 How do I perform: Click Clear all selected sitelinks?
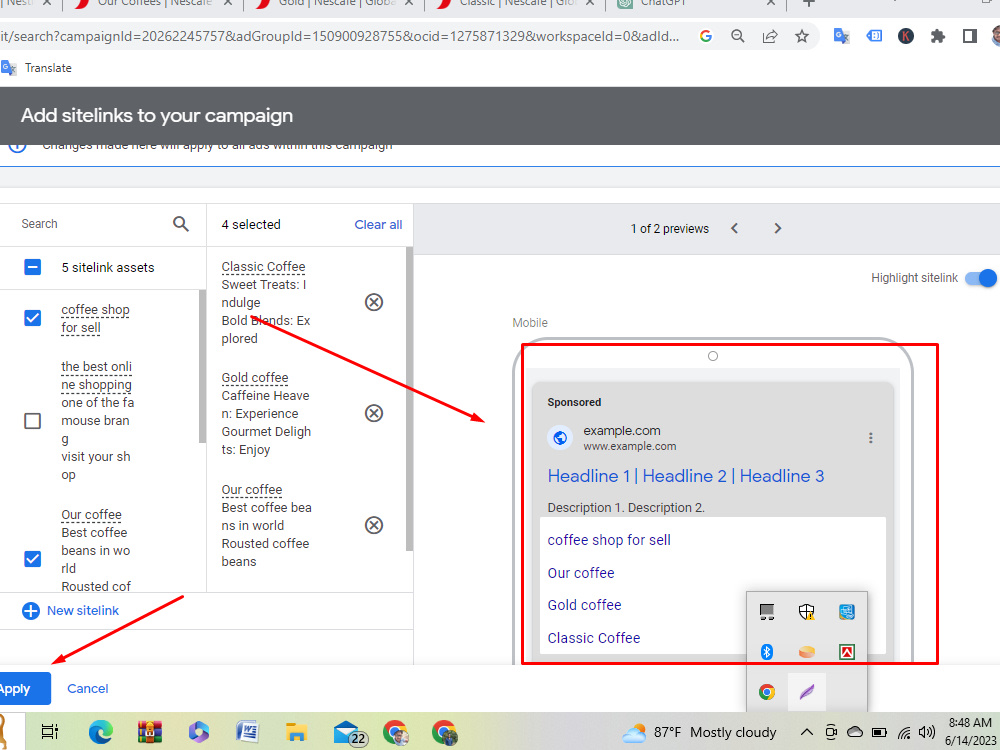378,224
